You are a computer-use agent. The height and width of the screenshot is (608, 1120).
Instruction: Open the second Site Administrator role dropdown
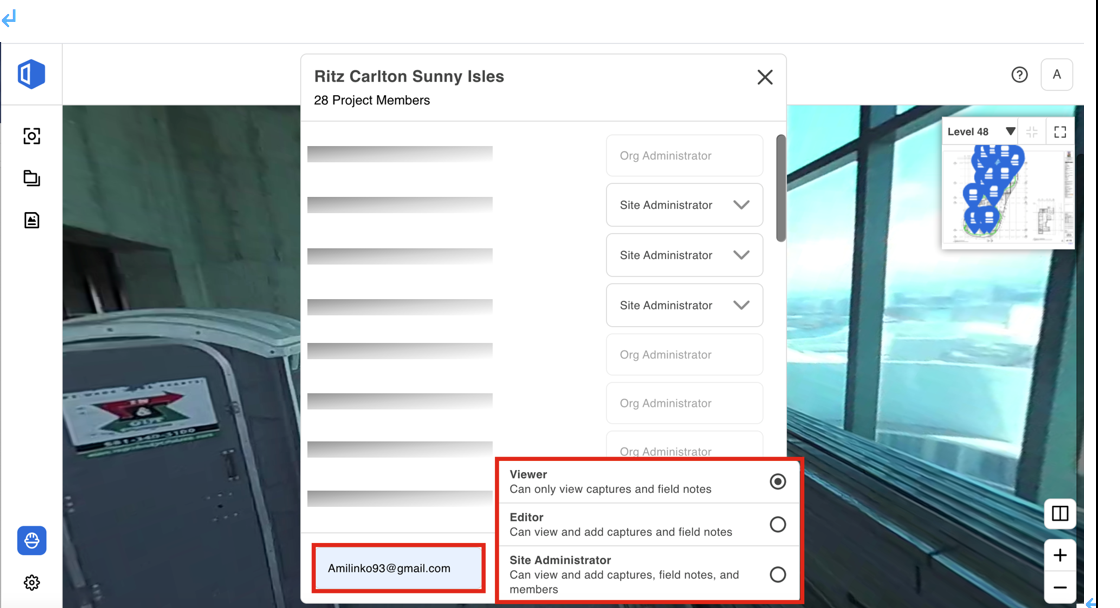click(684, 255)
